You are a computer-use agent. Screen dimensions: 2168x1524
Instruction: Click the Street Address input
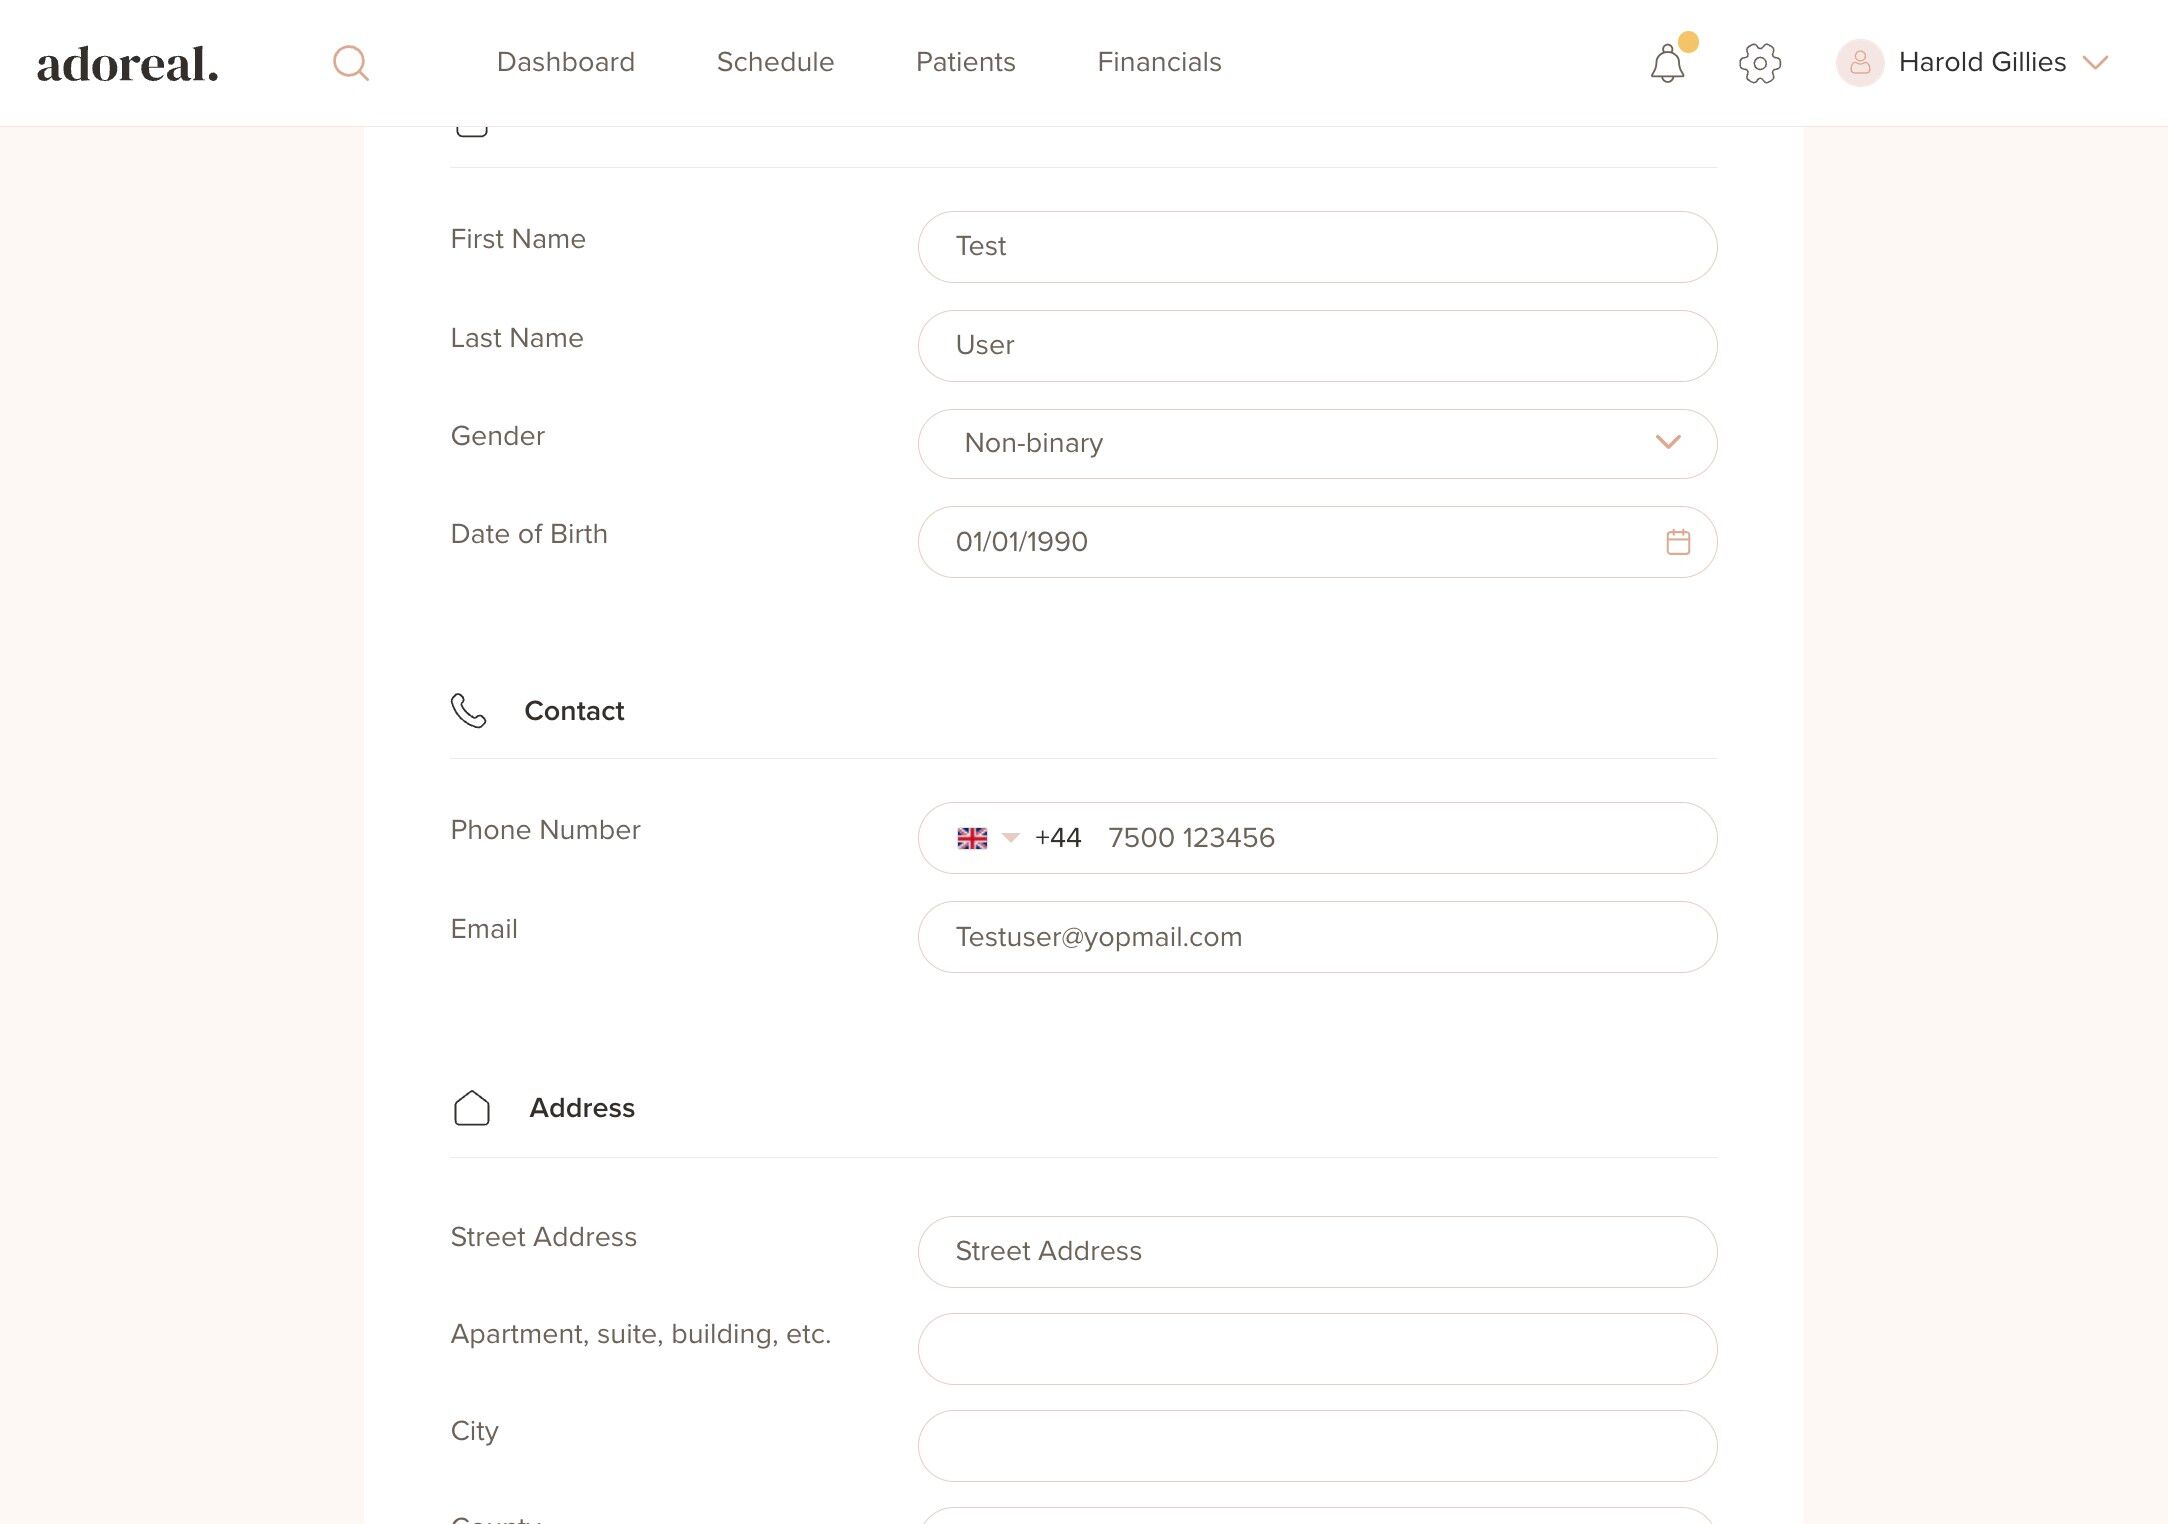[x=1317, y=1251]
